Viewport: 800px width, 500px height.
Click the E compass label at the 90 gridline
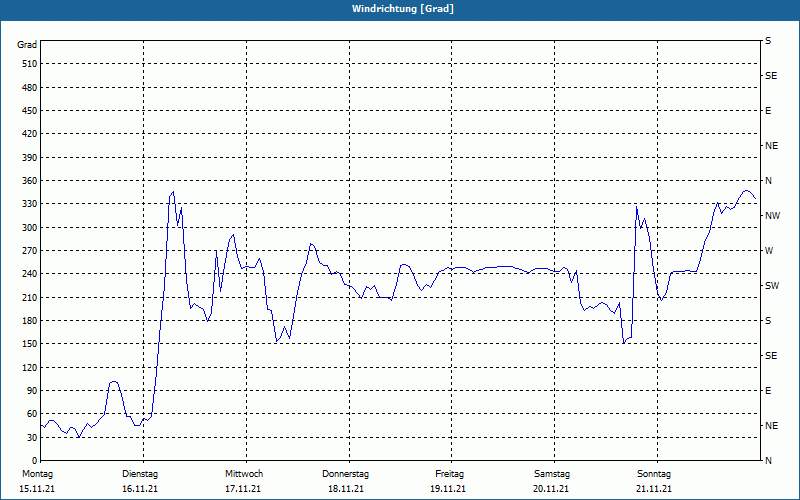[768, 391]
